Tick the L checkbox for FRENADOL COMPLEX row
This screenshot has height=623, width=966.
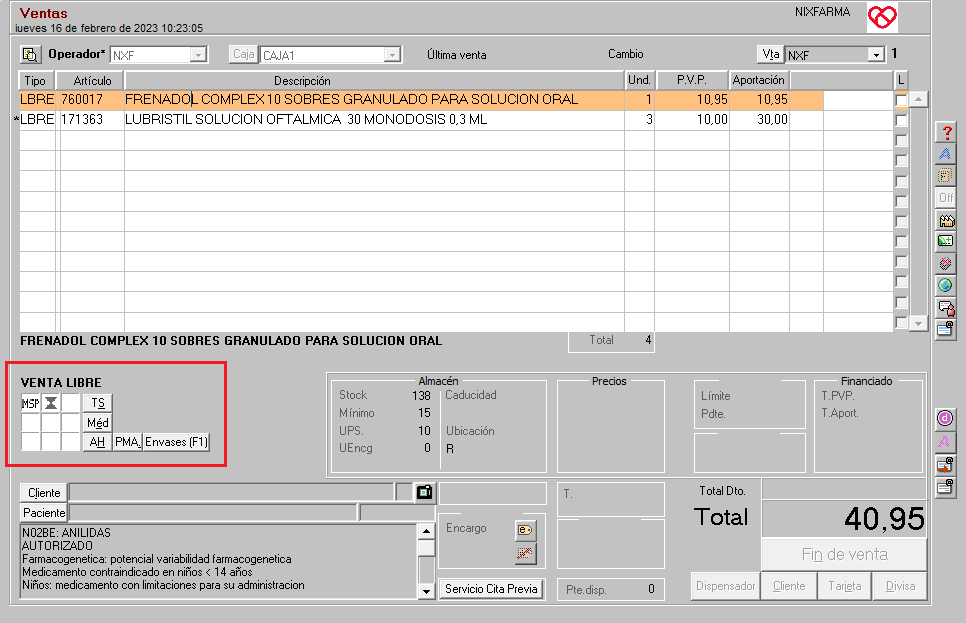(901, 100)
